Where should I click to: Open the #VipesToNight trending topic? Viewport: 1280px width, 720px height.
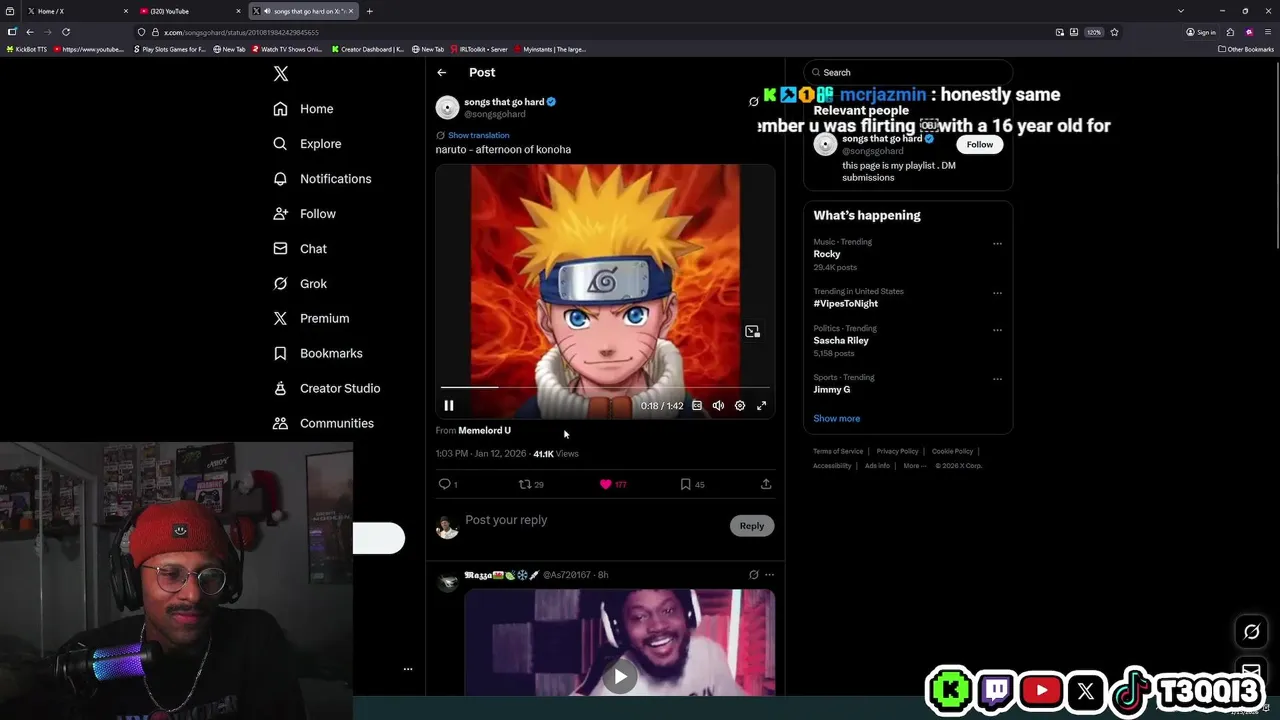pos(846,303)
